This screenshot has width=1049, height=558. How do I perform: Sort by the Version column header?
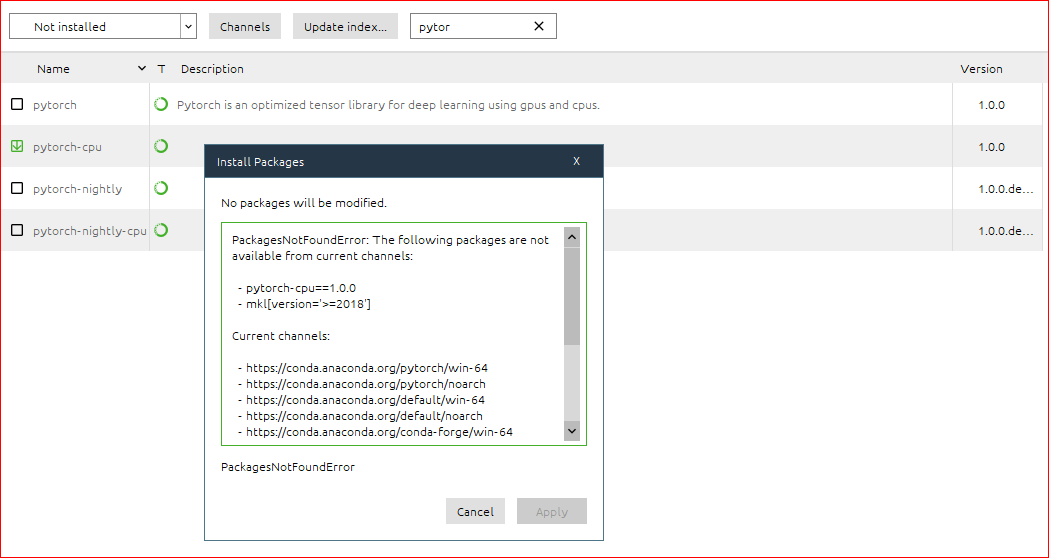[x=981, y=69]
